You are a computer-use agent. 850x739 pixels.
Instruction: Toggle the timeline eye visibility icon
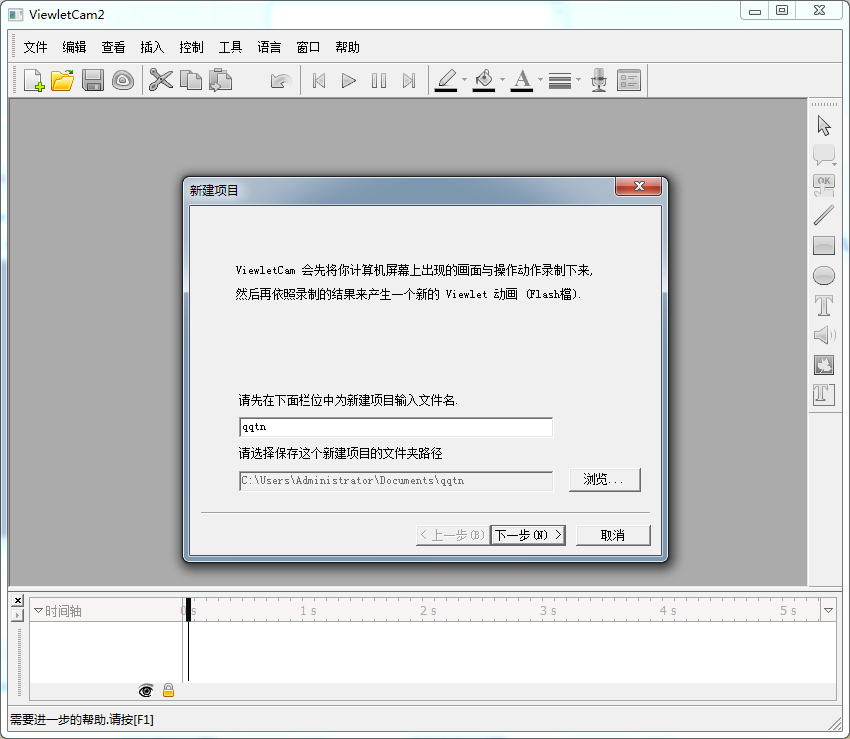146,690
